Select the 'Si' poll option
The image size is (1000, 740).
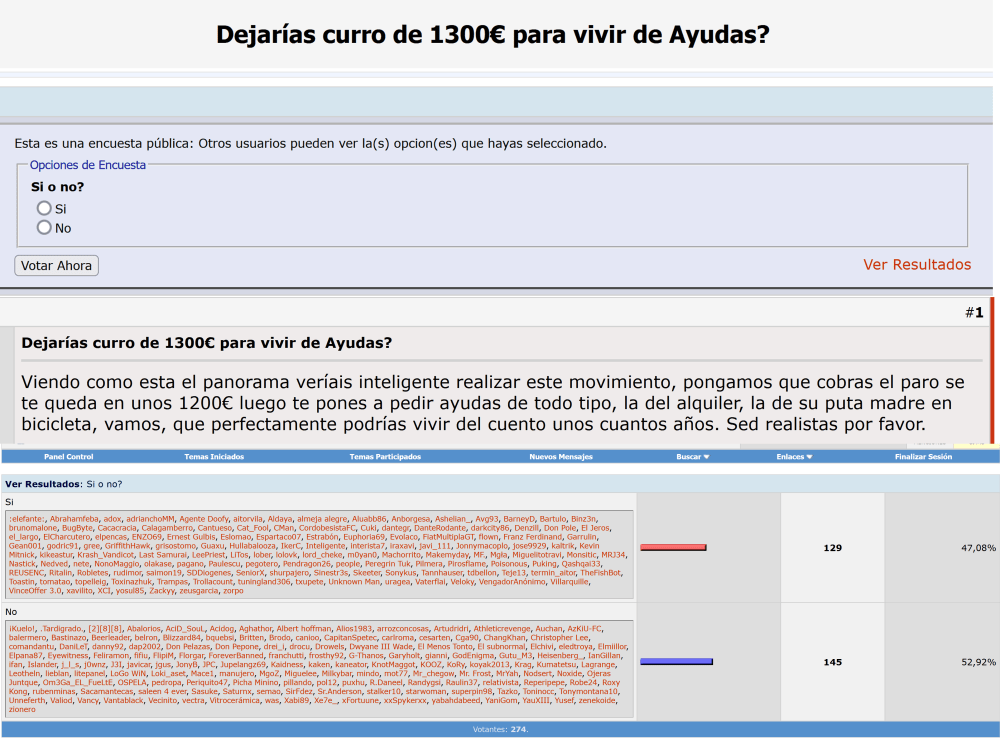coord(44,209)
